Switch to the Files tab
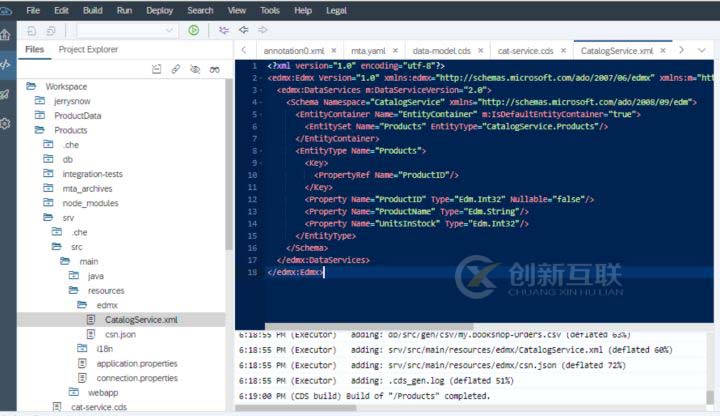The width and height of the screenshot is (720, 416). click(x=34, y=49)
